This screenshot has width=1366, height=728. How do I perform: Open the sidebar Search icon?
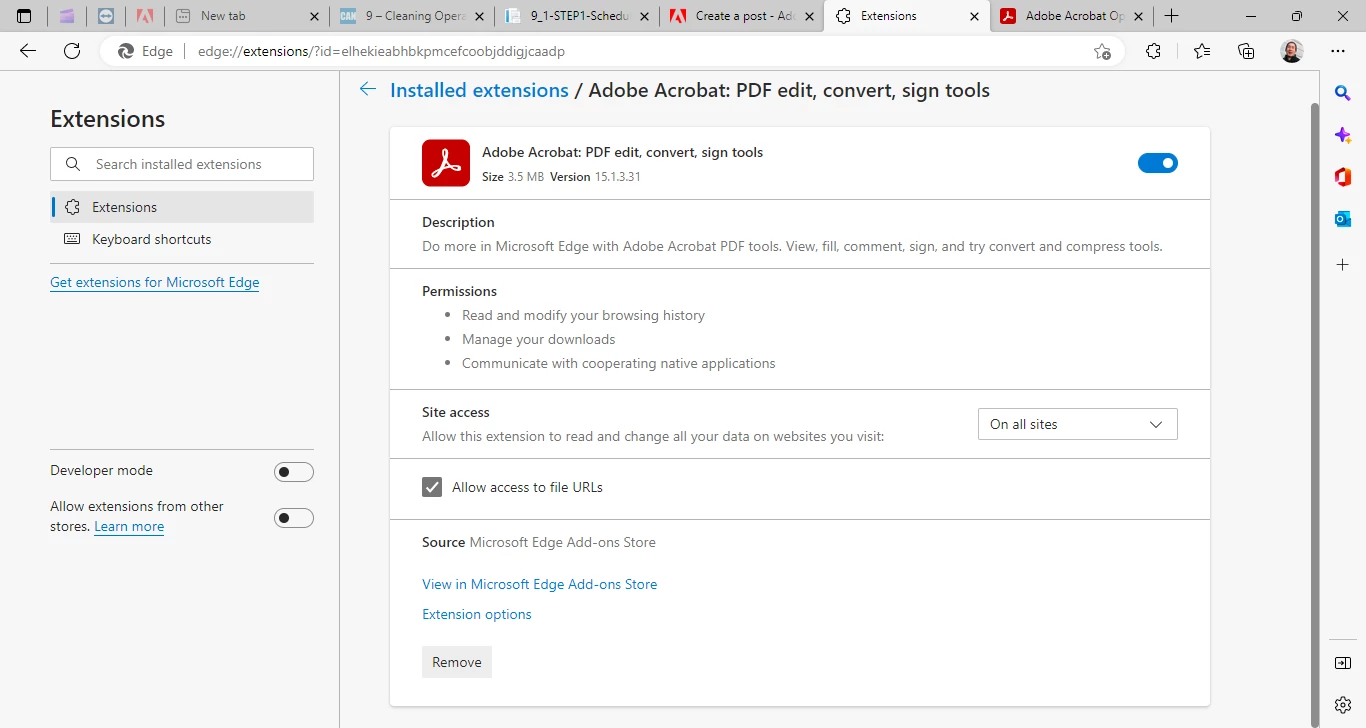(x=1343, y=93)
